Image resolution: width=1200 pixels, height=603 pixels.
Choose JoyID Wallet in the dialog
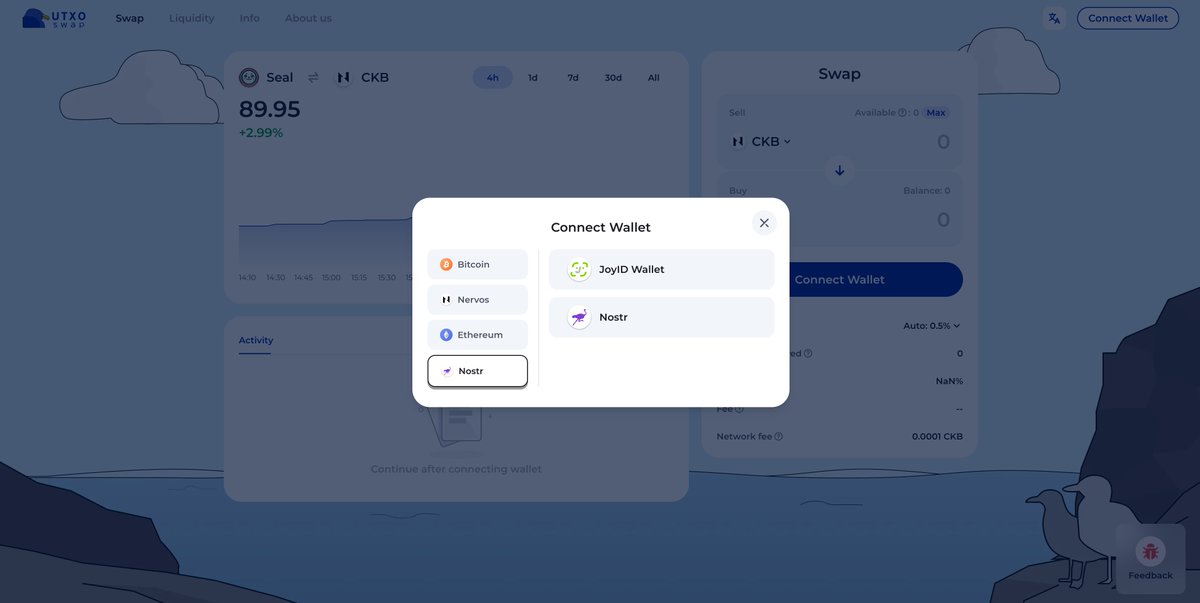(661, 269)
